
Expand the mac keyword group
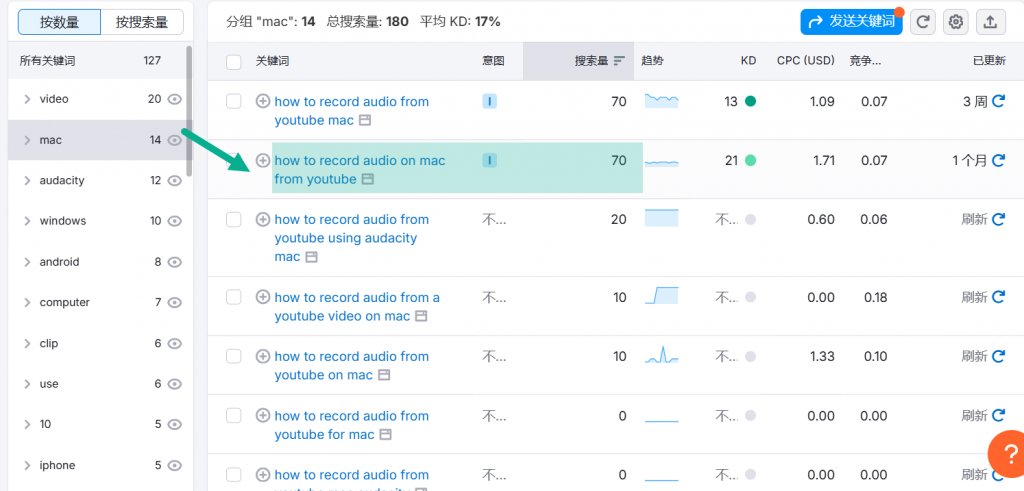pos(27,140)
